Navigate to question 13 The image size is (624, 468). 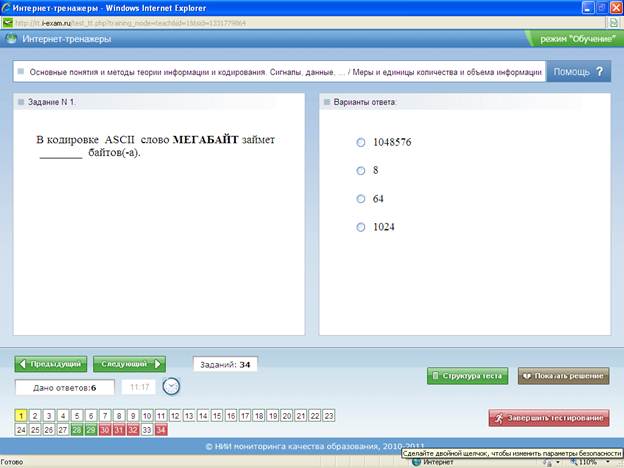[x=189, y=416]
